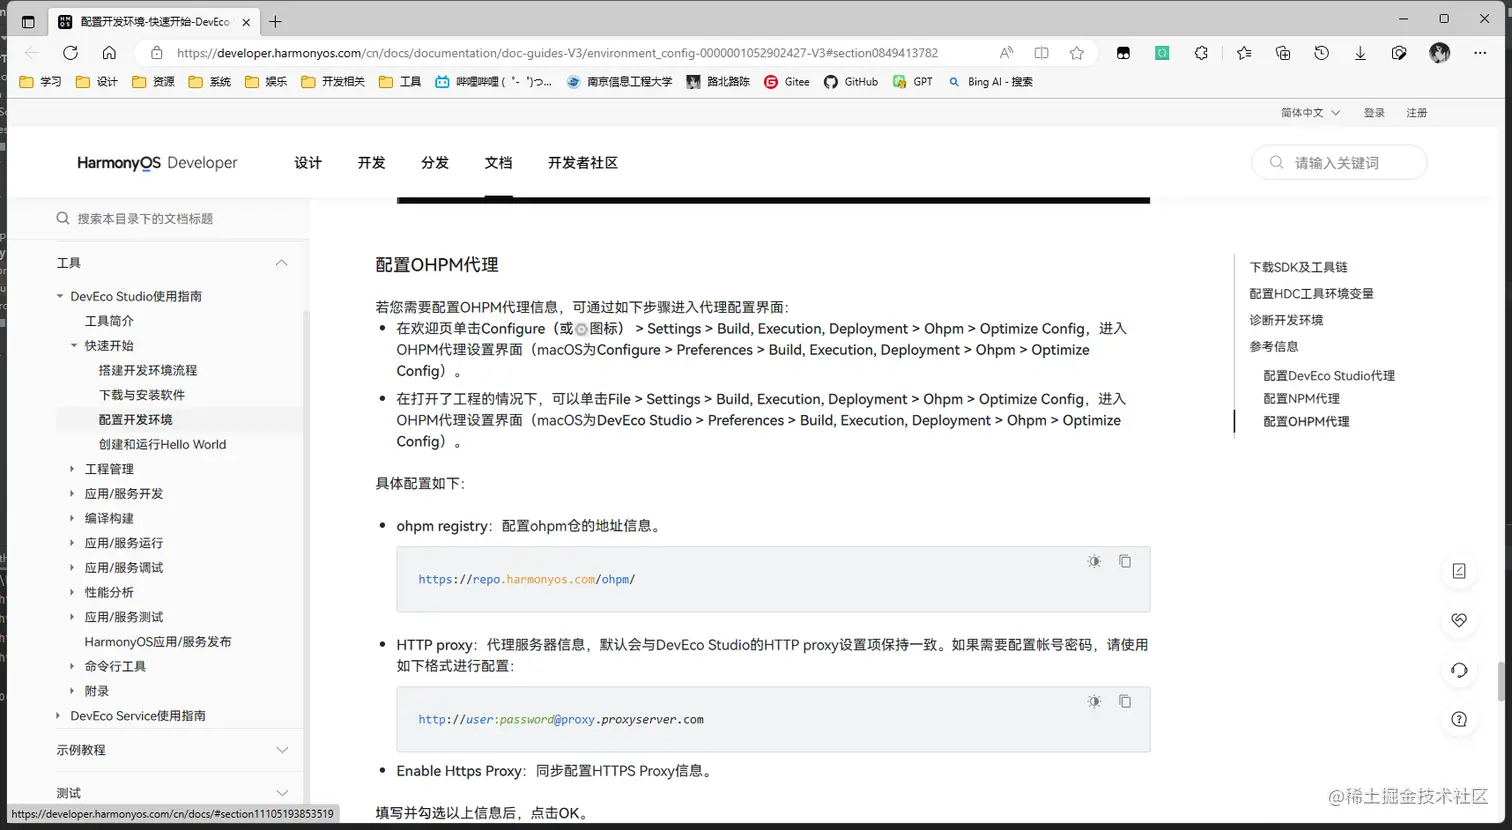Image resolution: width=1512 pixels, height=830 pixels.
Task: Click the green extension icon in toolbar
Action: click(1162, 53)
